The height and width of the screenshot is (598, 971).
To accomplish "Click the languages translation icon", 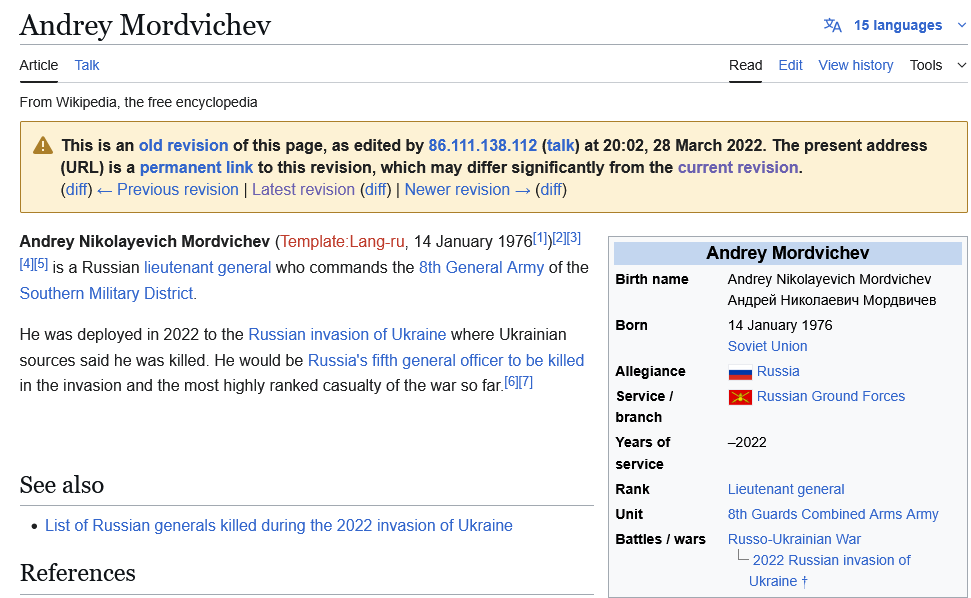I will [x=832, y=25].
